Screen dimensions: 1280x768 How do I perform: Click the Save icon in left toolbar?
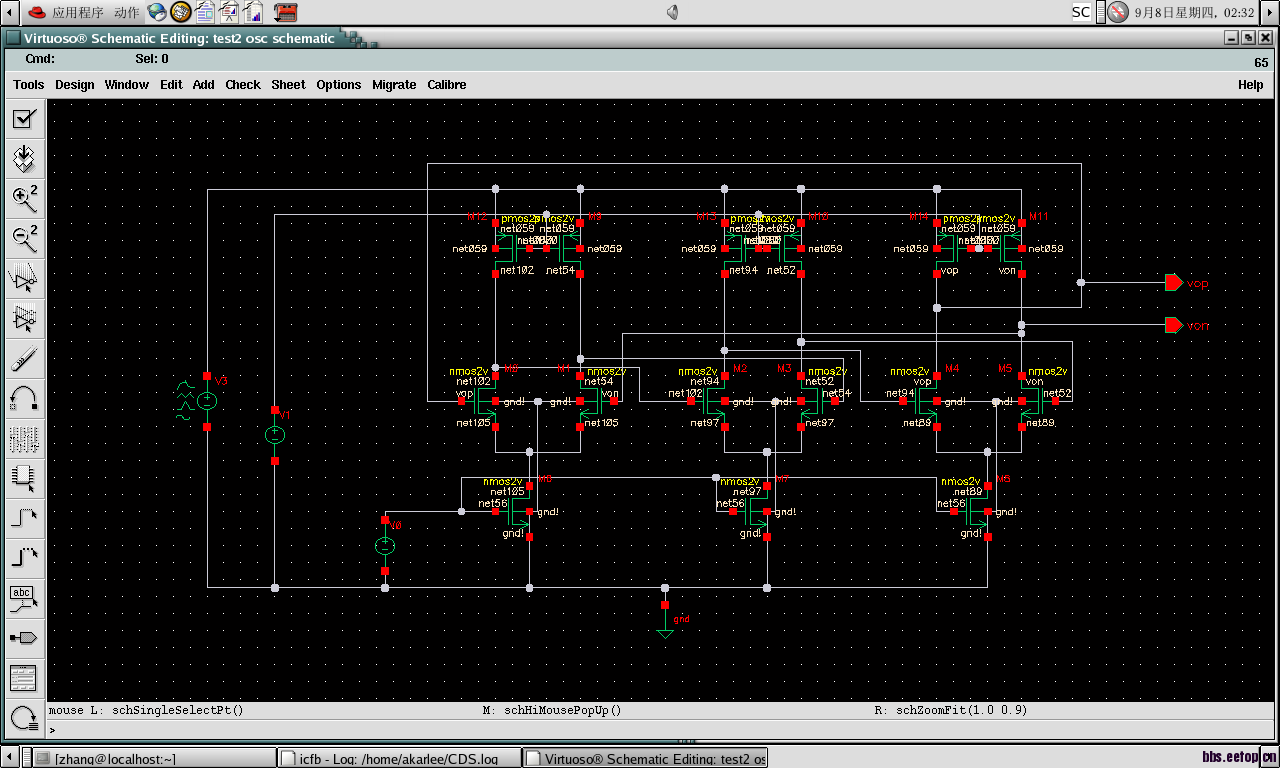[24, 159]
